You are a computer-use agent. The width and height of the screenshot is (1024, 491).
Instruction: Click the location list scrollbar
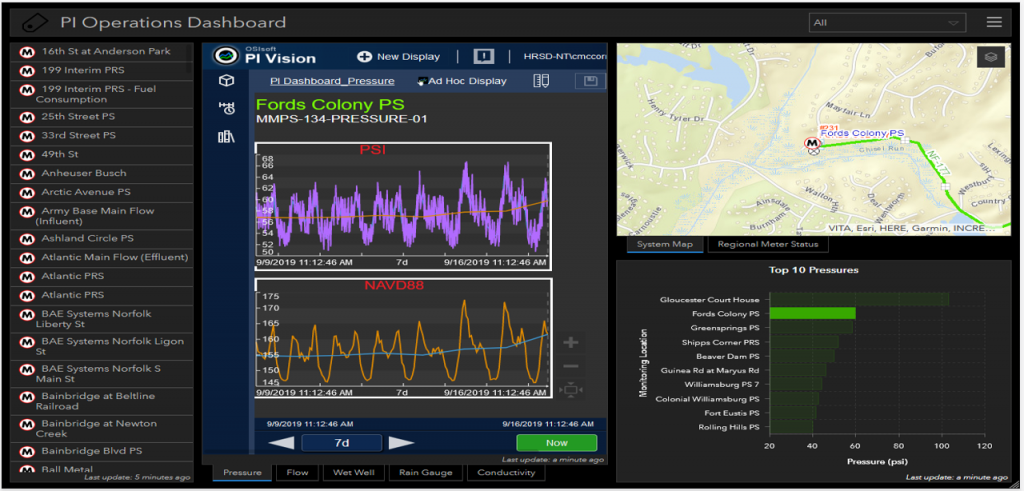click(x=189, y=59)
